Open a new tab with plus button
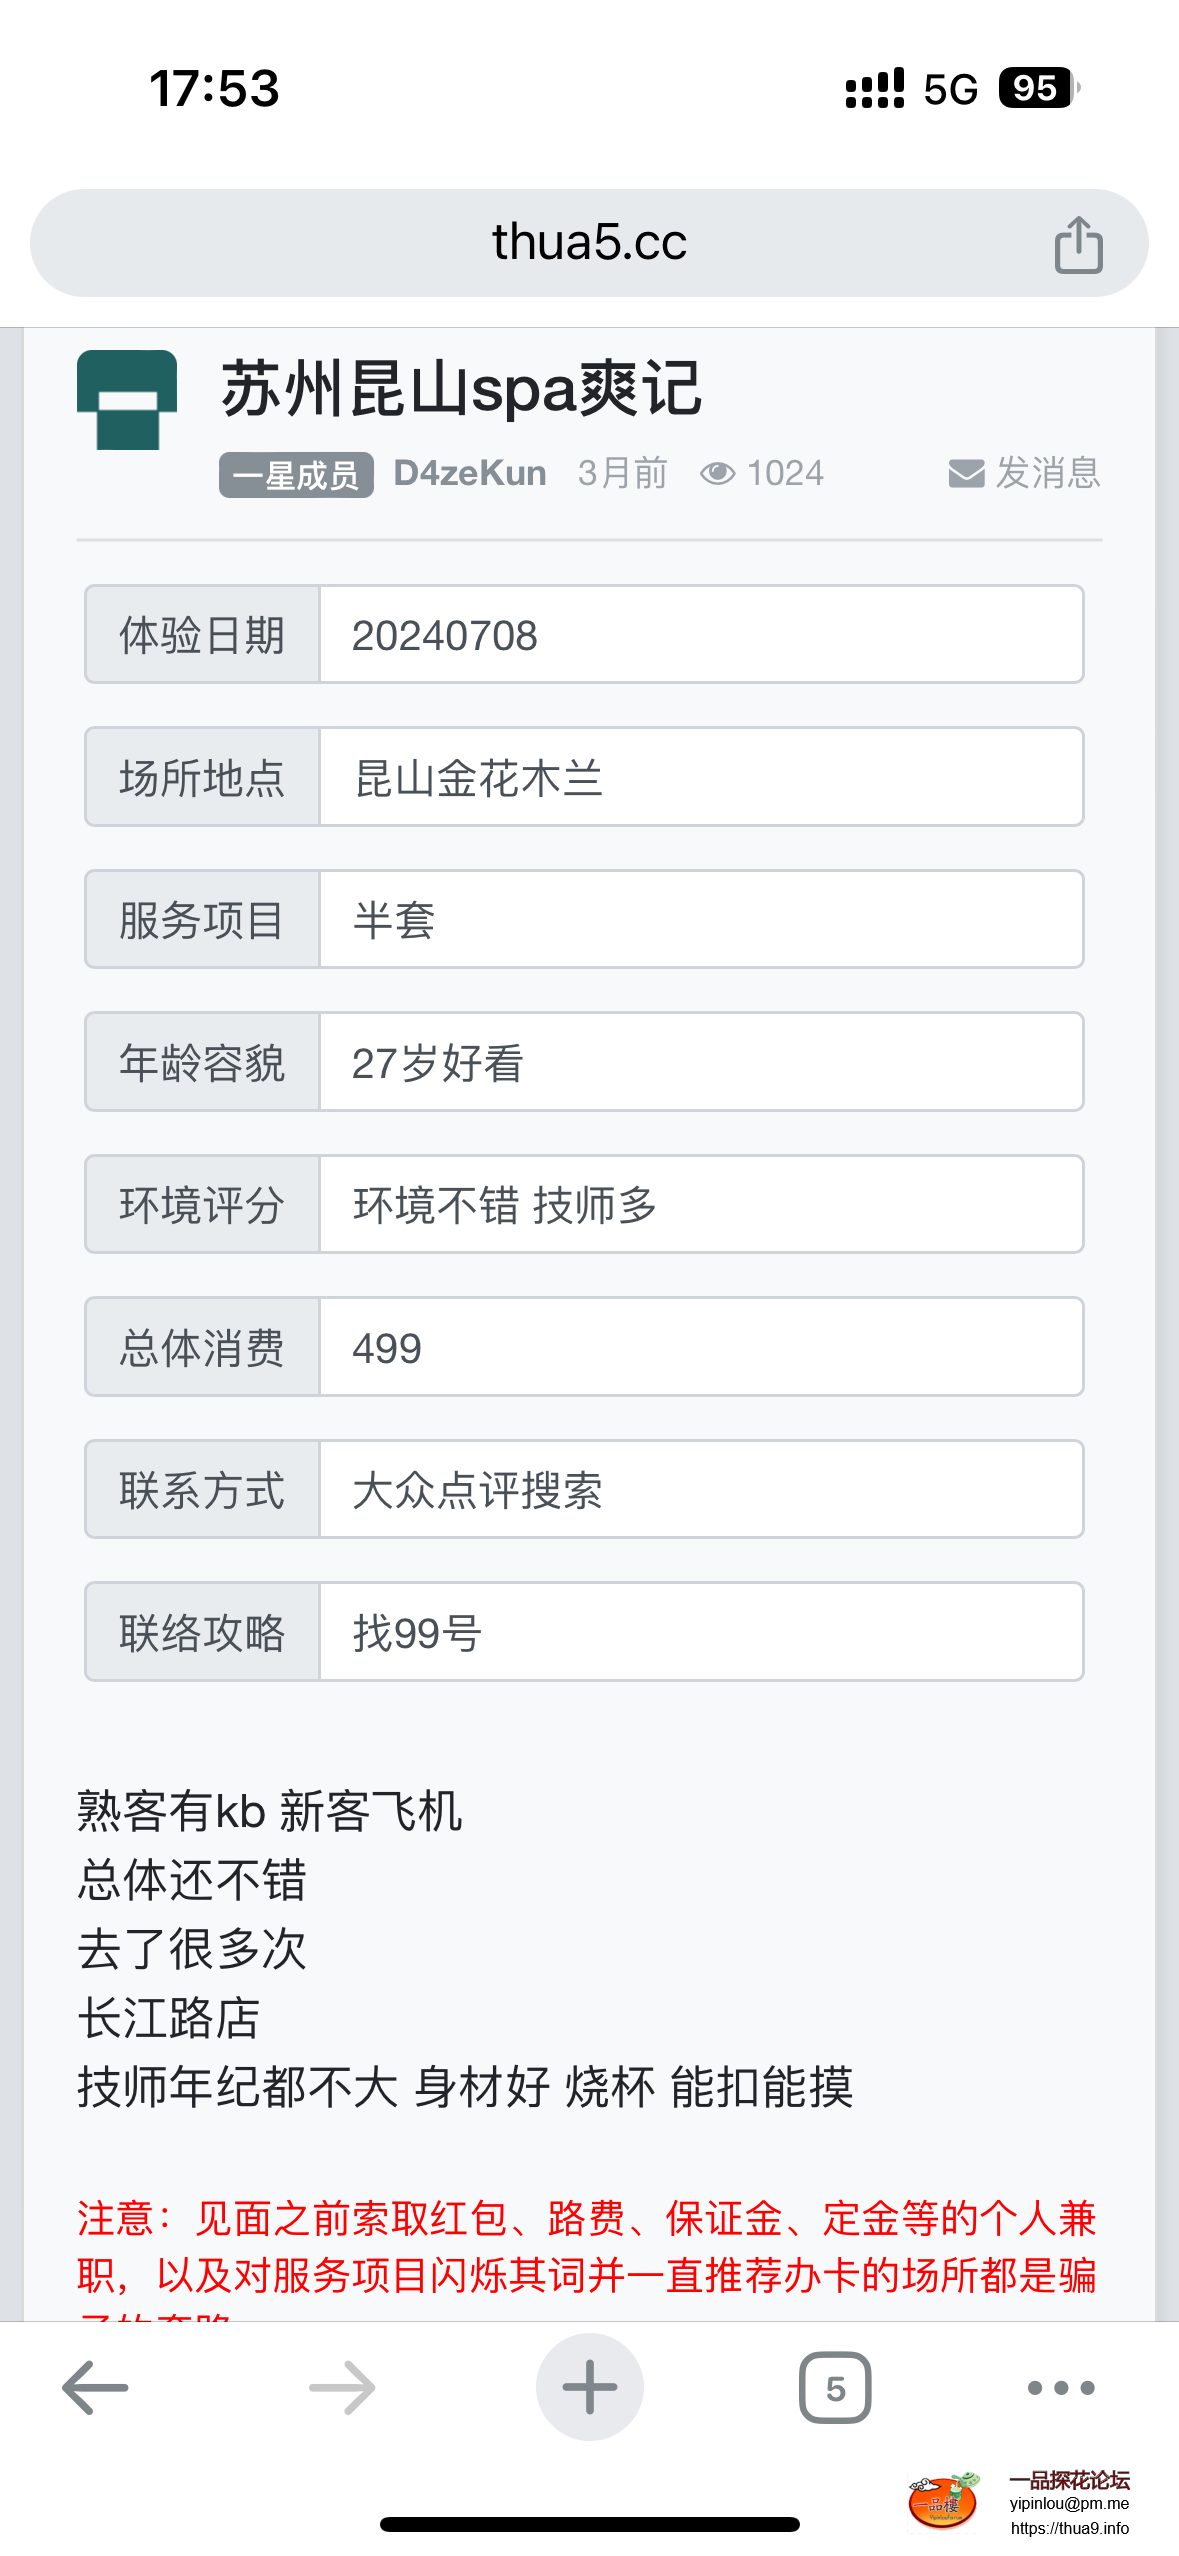The image size is (1179, 2556). pos(589,2386)
